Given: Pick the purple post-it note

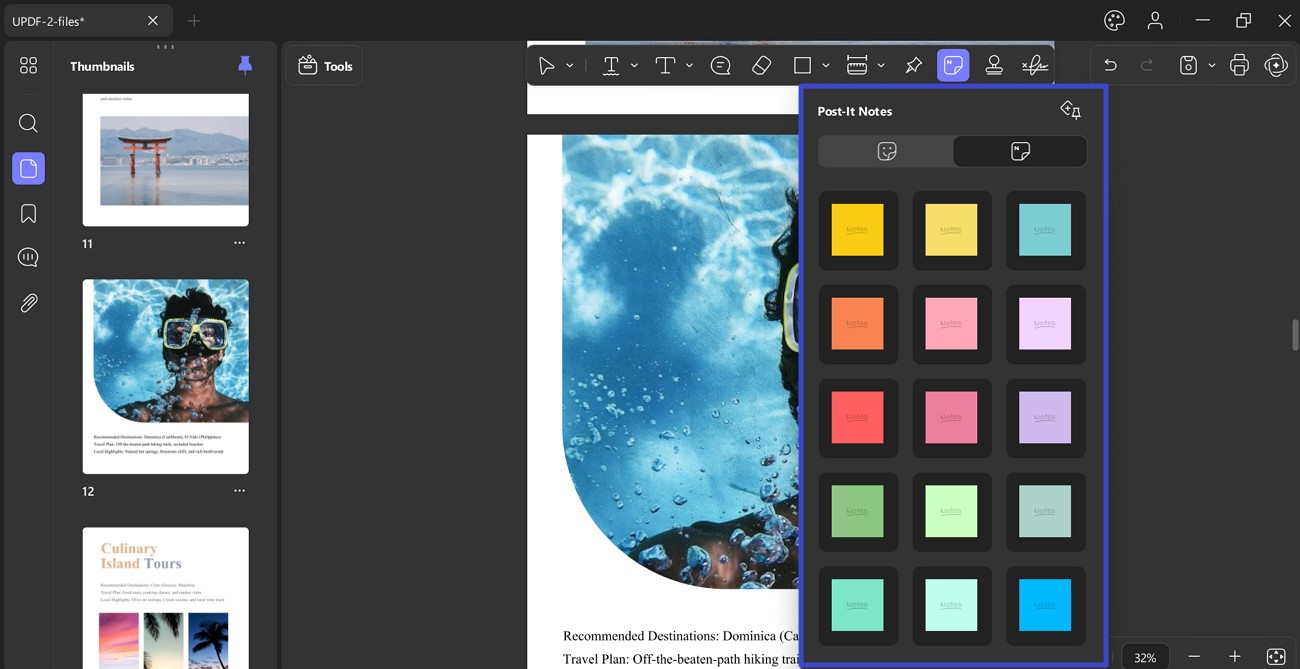Looking at the screenshot, I should (x=1045, y=417).
